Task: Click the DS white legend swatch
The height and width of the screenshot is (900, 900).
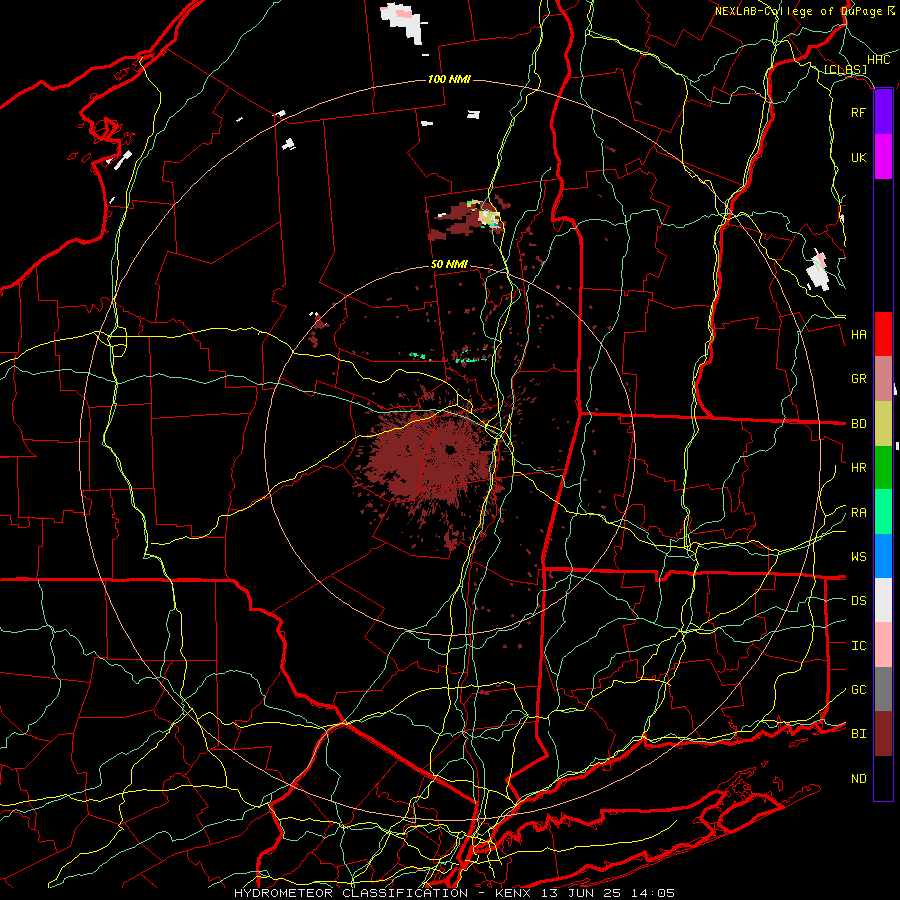Action: (x=883, y=600)
